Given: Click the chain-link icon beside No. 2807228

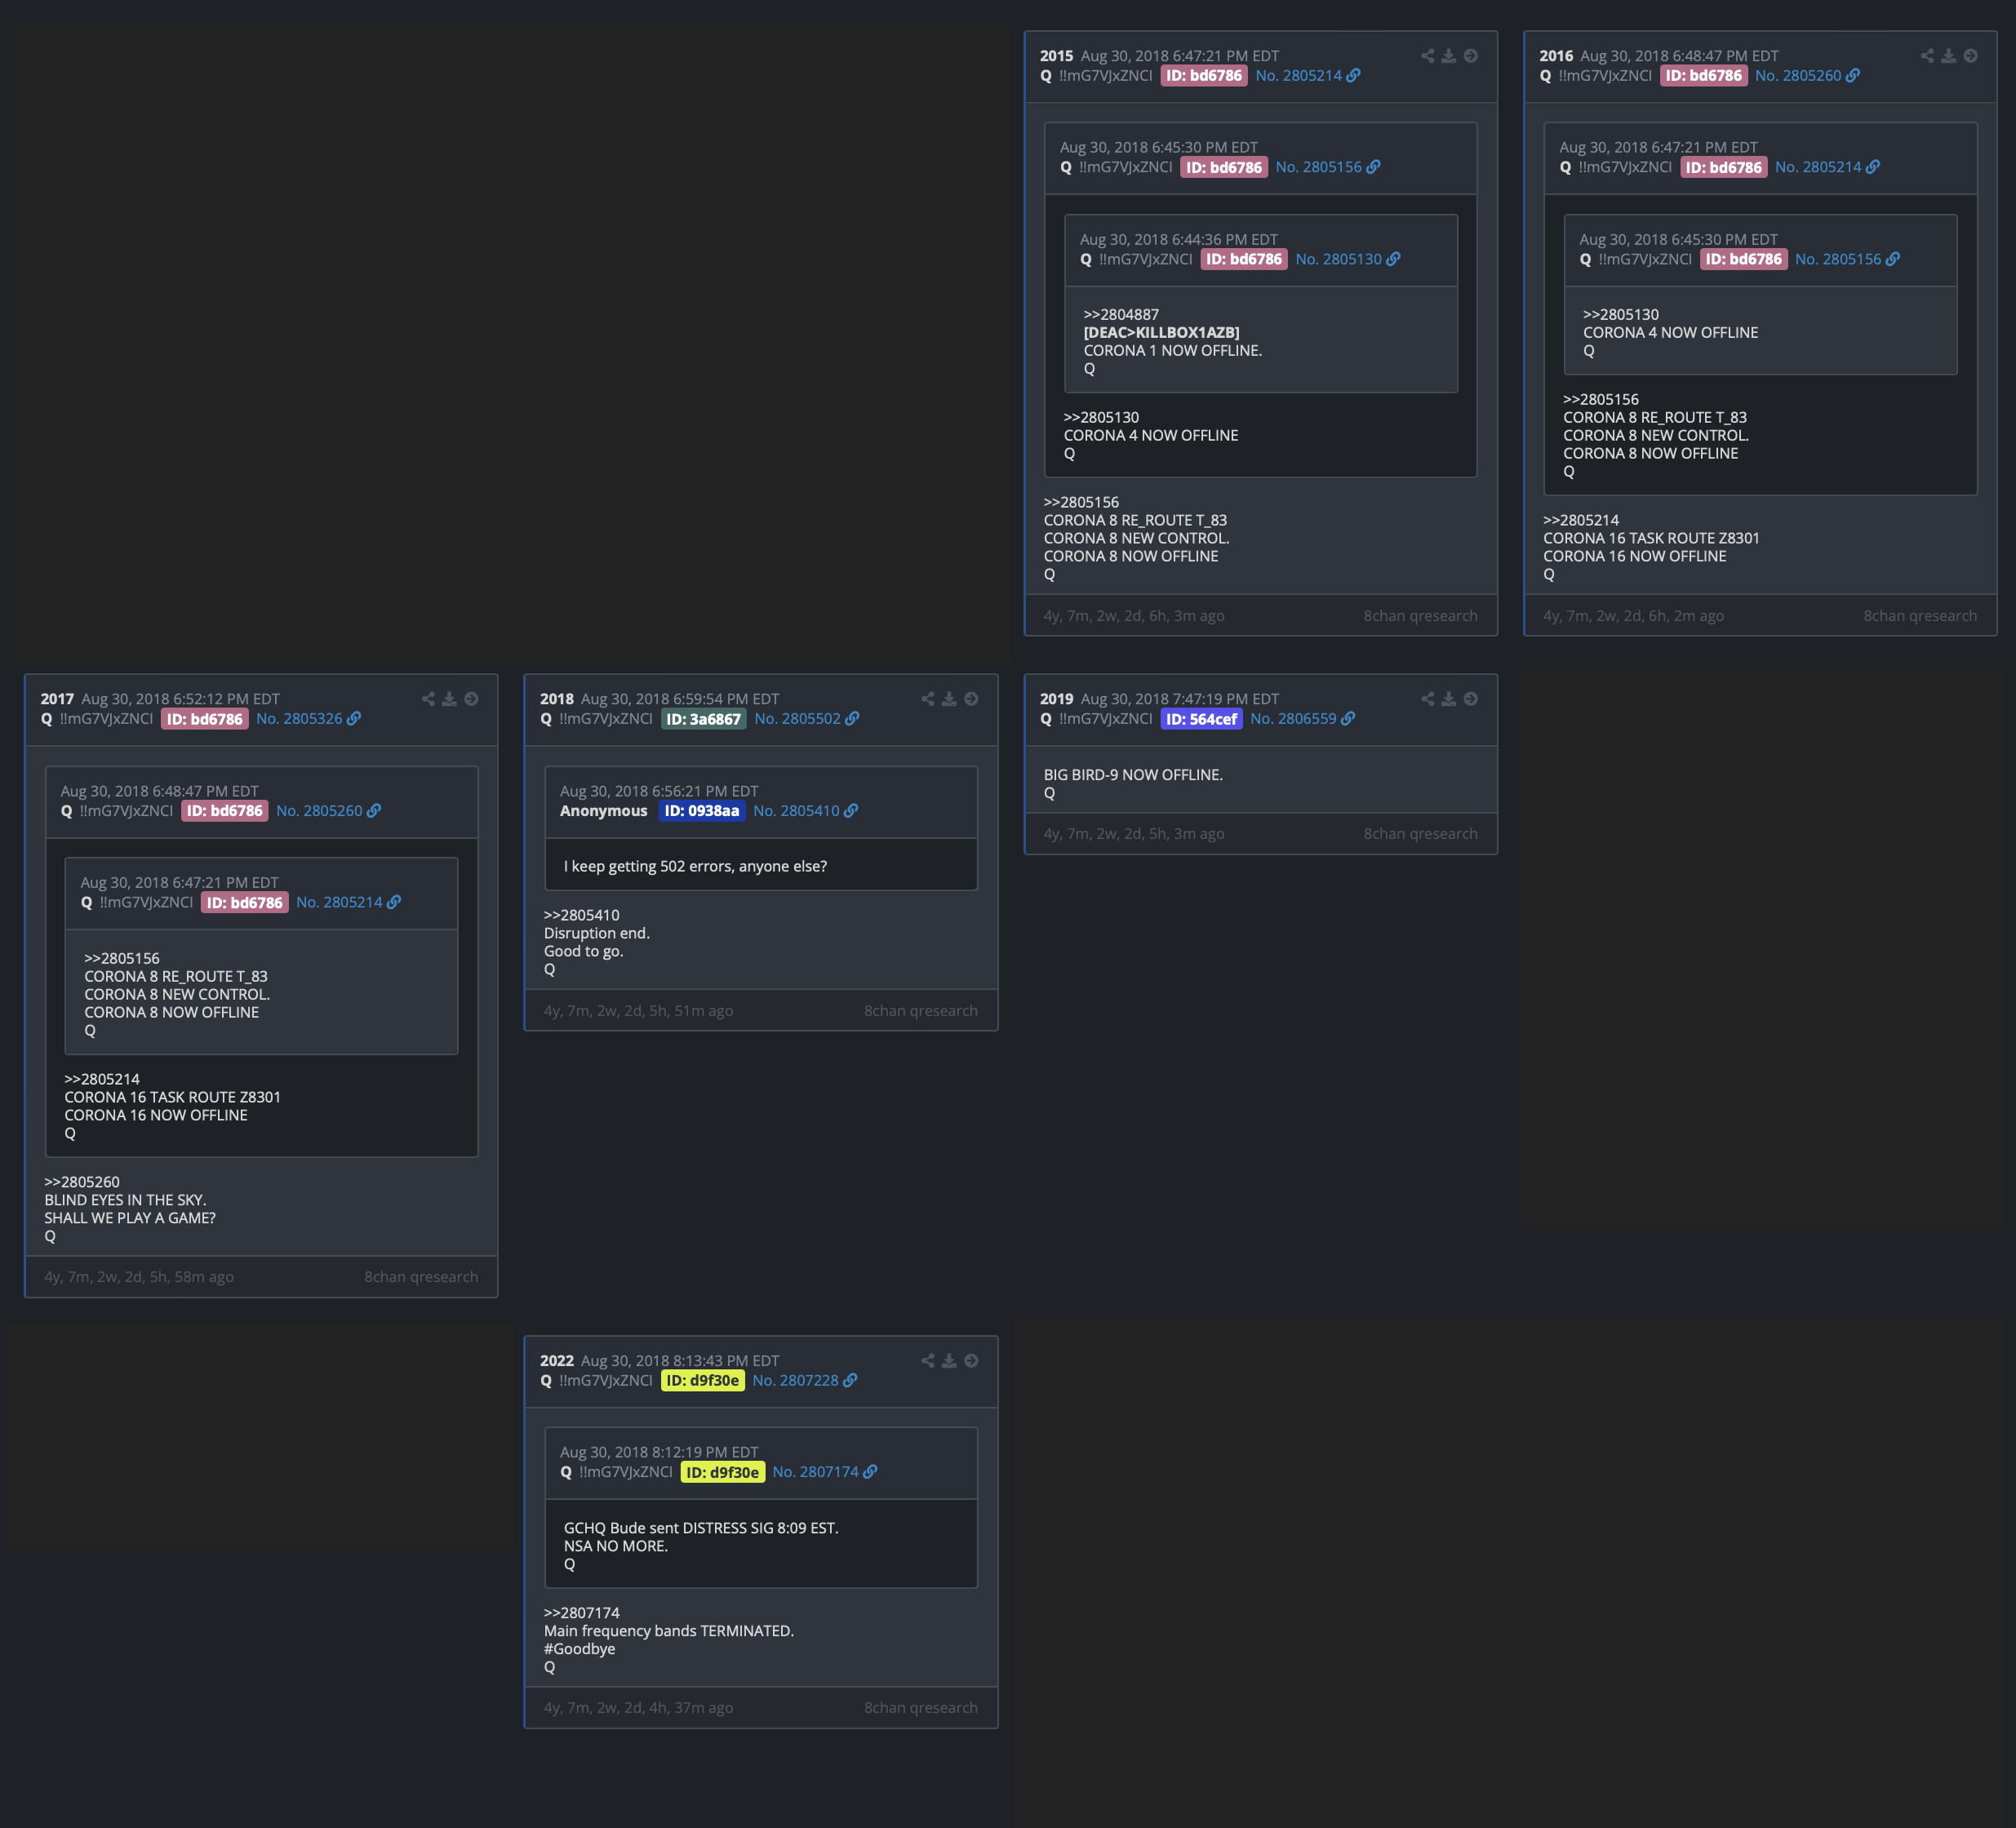Looking at the screenshot, I should click(x=850, y=1381).
